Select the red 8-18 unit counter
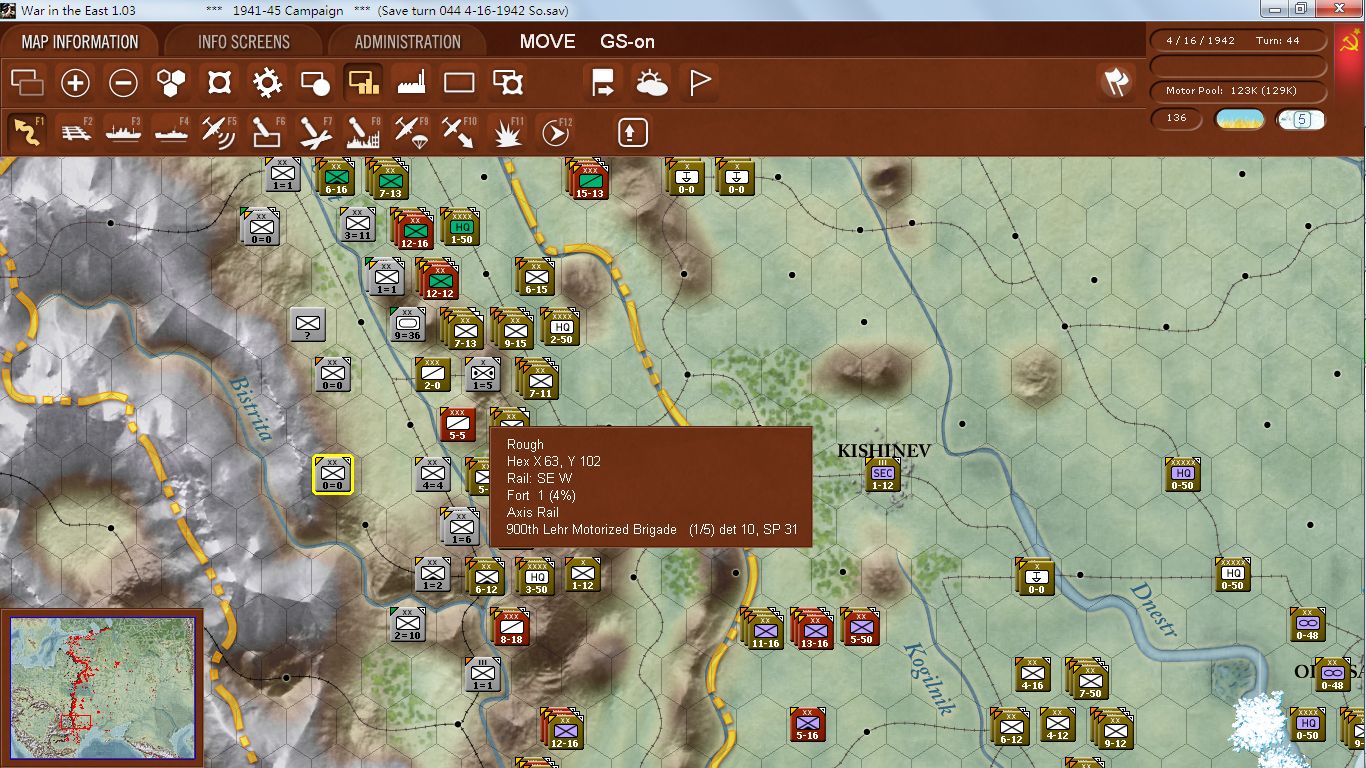 coord(511,627)
